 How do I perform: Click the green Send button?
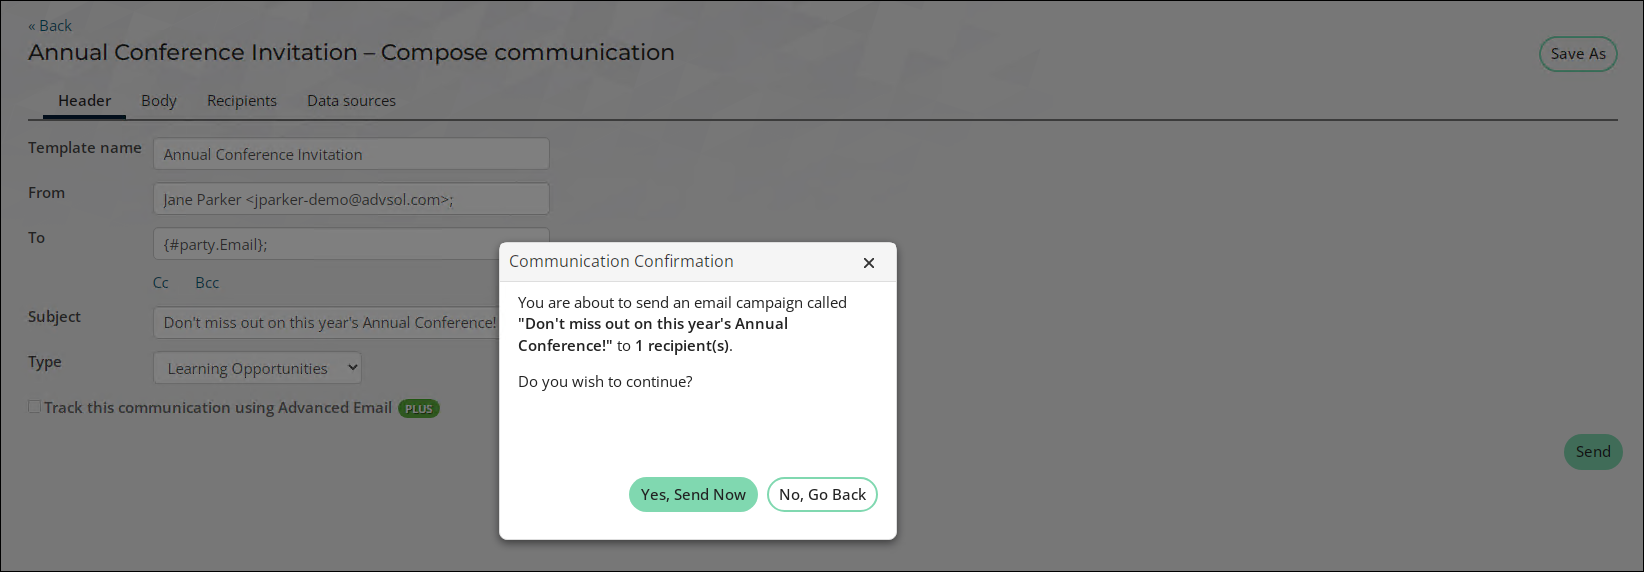click(x=1593, y=452)
